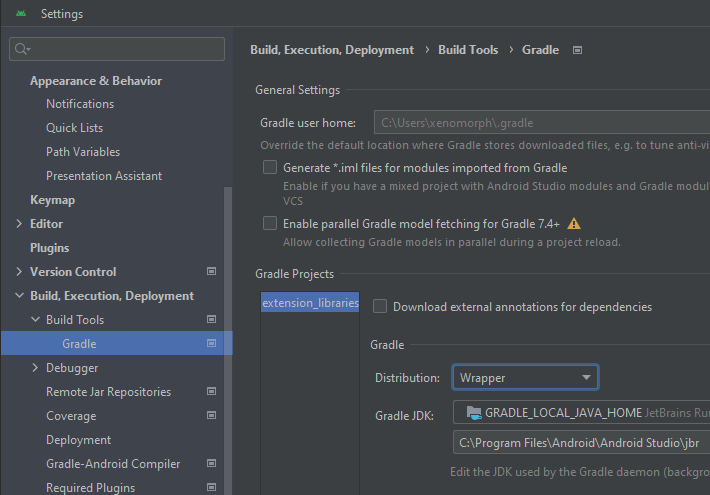Viewport: 710px width, 495px height.
Task: Open Plugins settings page
Action: click(x=50, y=248)
